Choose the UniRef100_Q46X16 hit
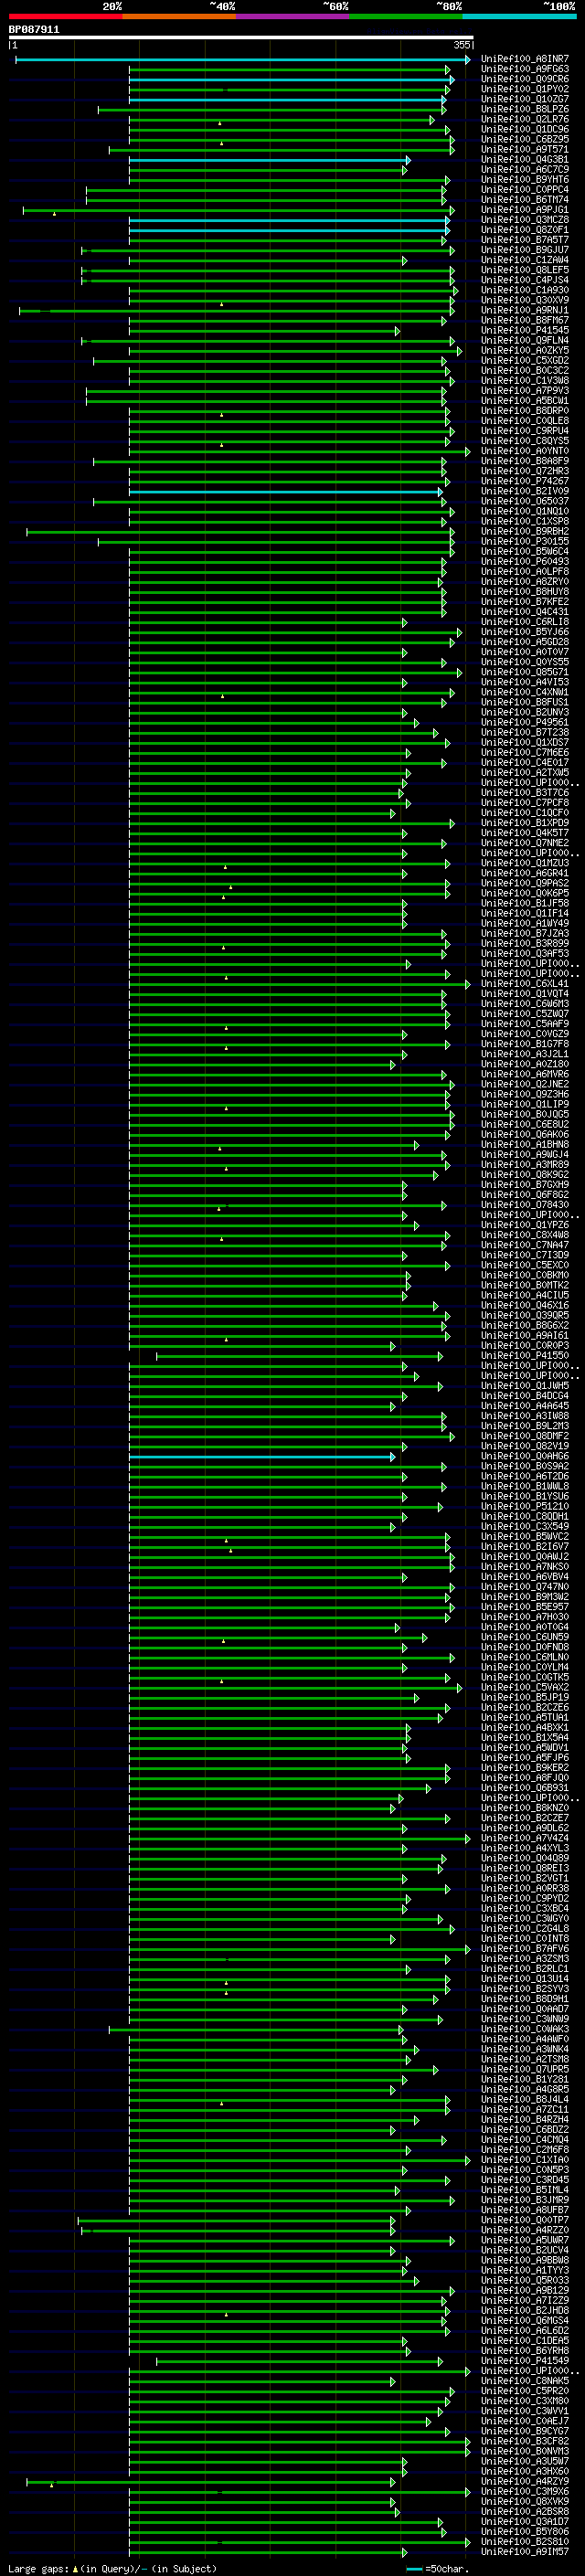585x2576 pixels. click(525, 1305)
